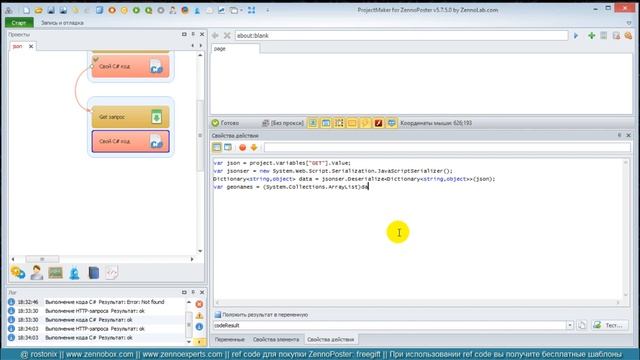Click the action properties search field
The height and width of the screenshot is (360, 640).
[447, 147]
